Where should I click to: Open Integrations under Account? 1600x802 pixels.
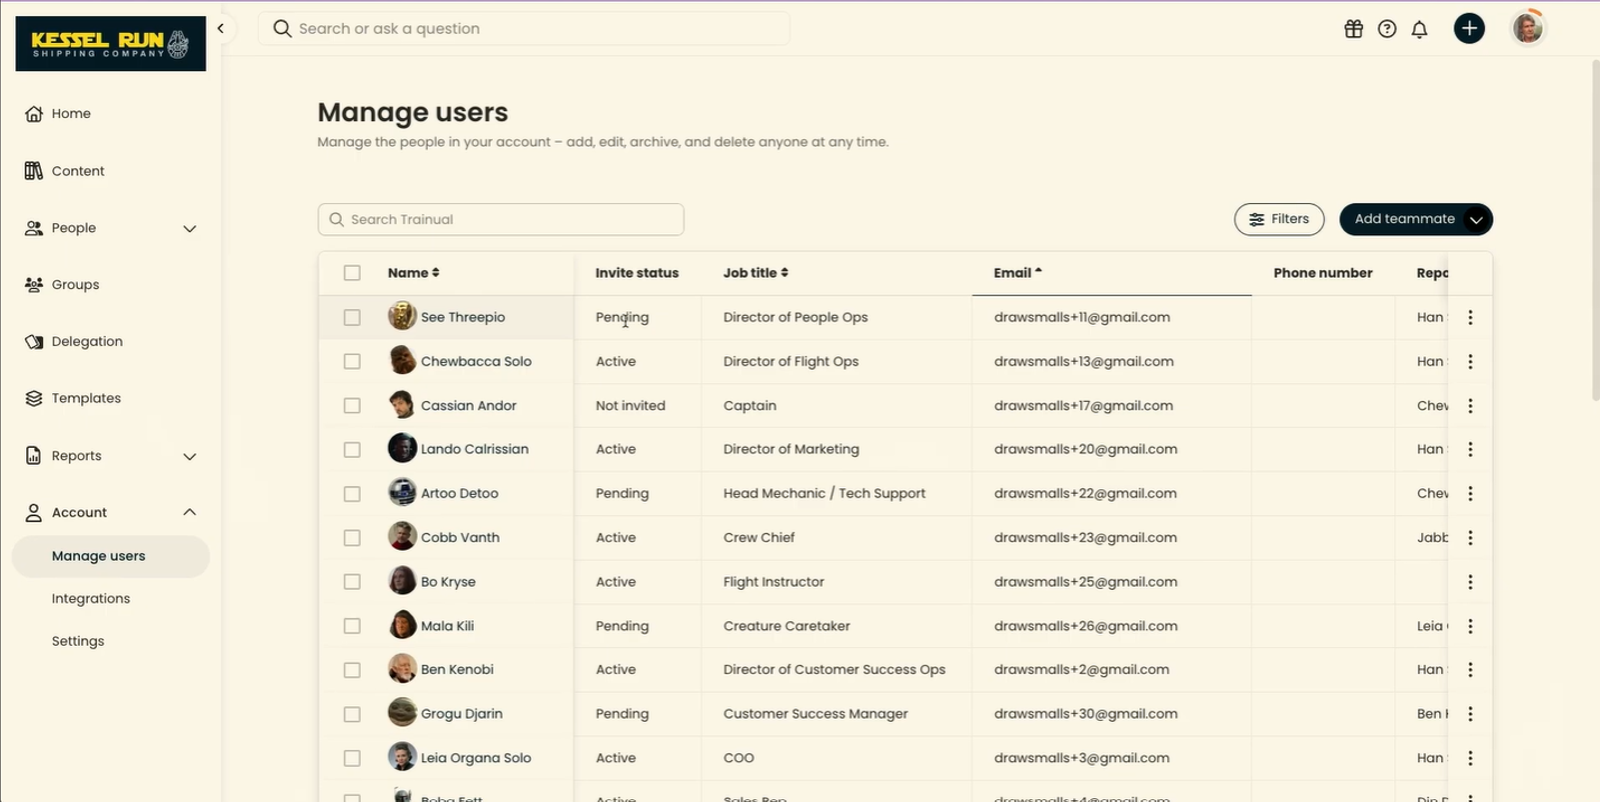(91, 599)
